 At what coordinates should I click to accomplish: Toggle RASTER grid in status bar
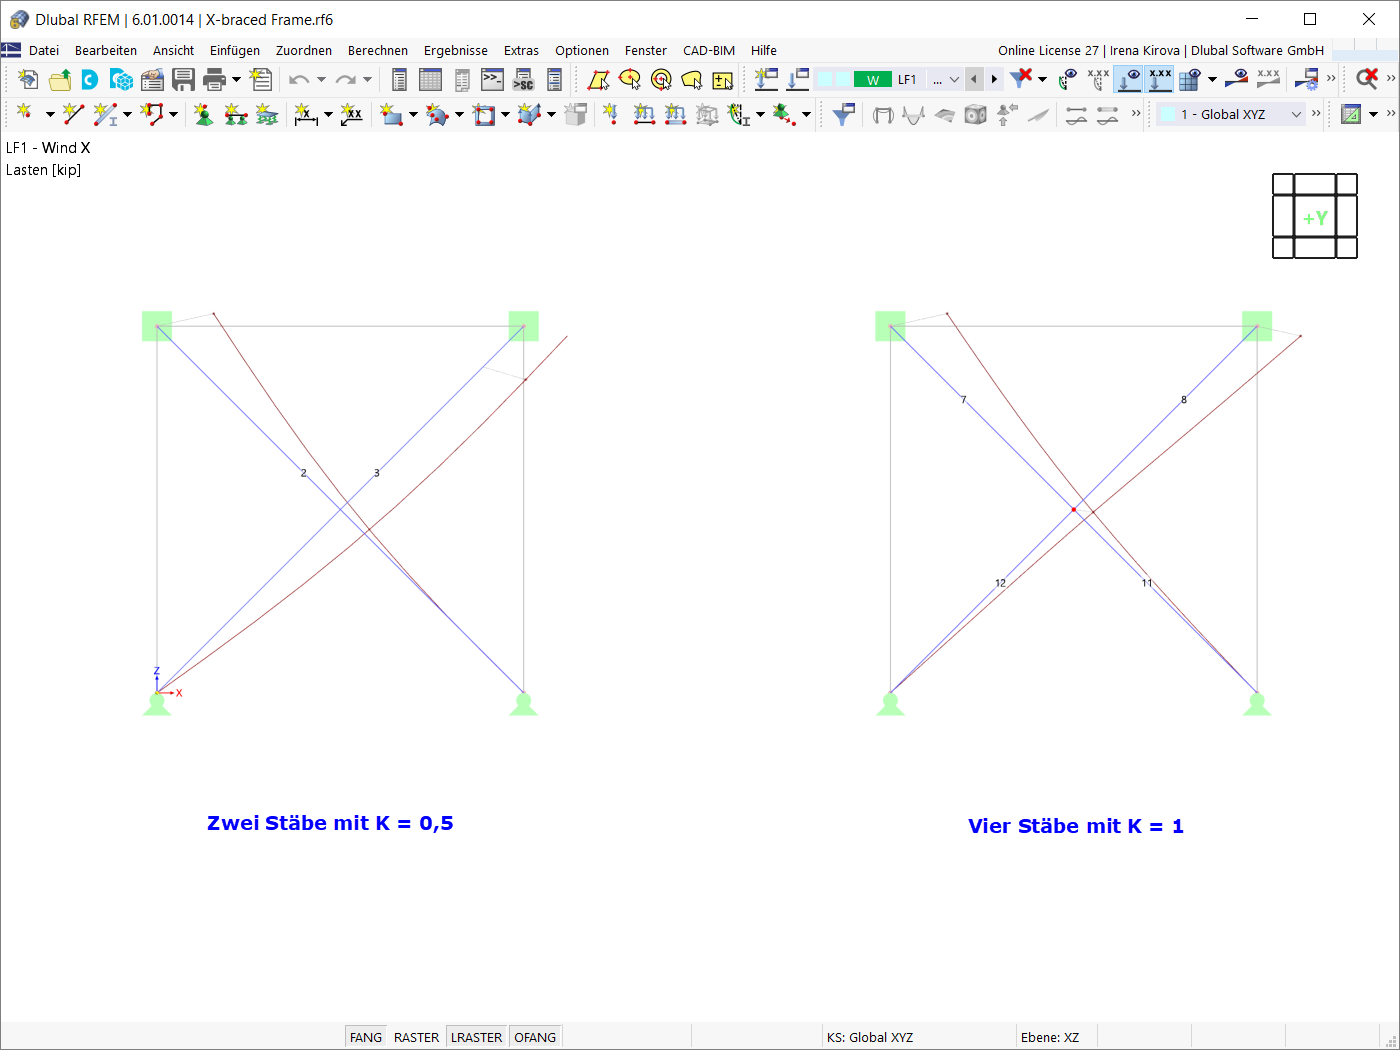[416, 1037]
